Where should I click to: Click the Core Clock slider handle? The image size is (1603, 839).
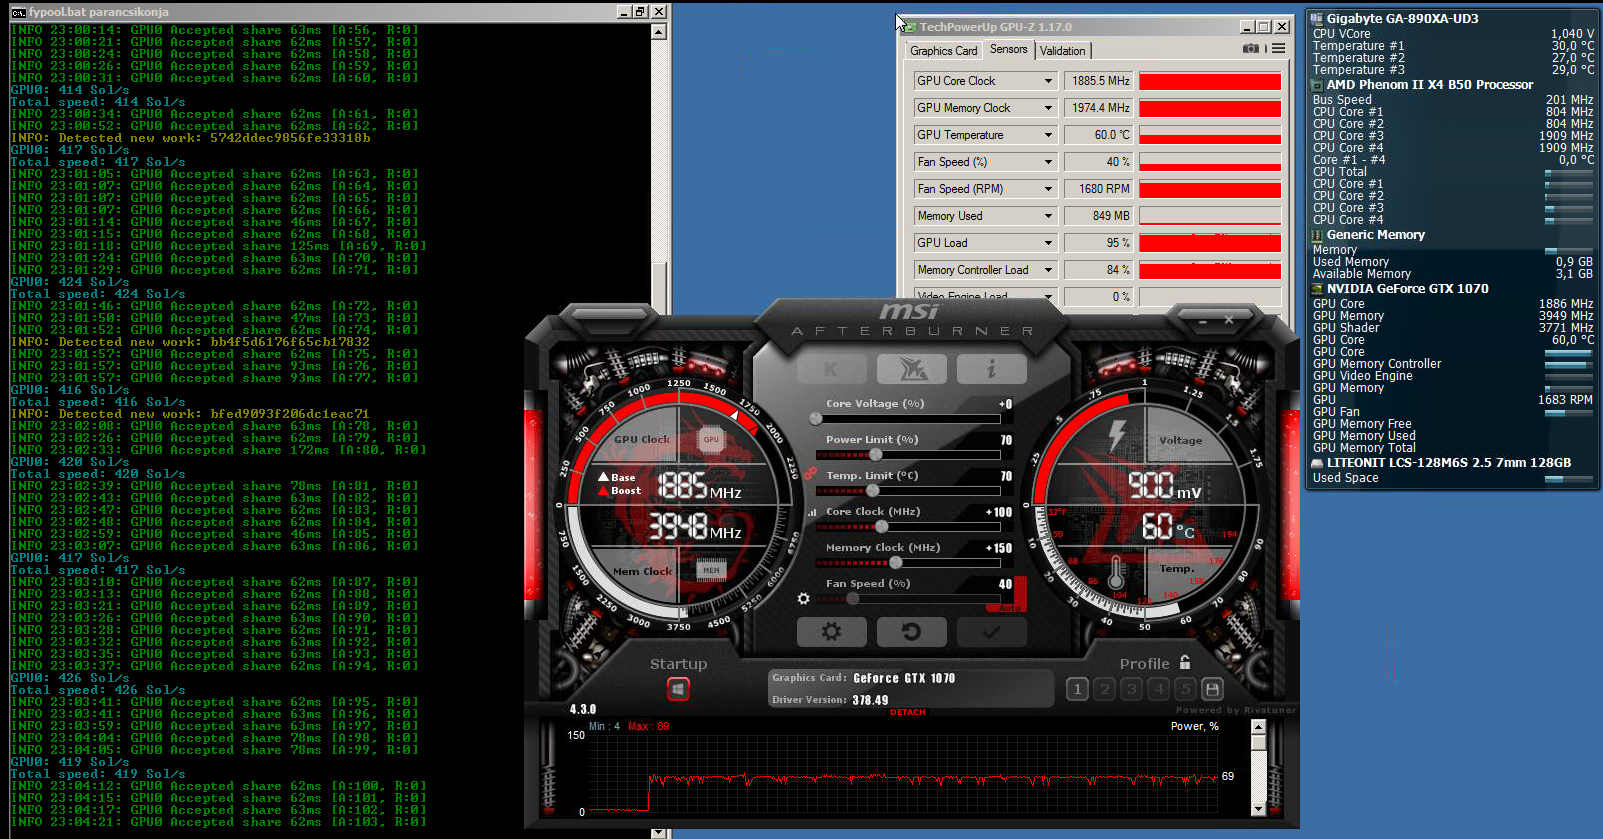pyautogui.click(x=881, y=527)
